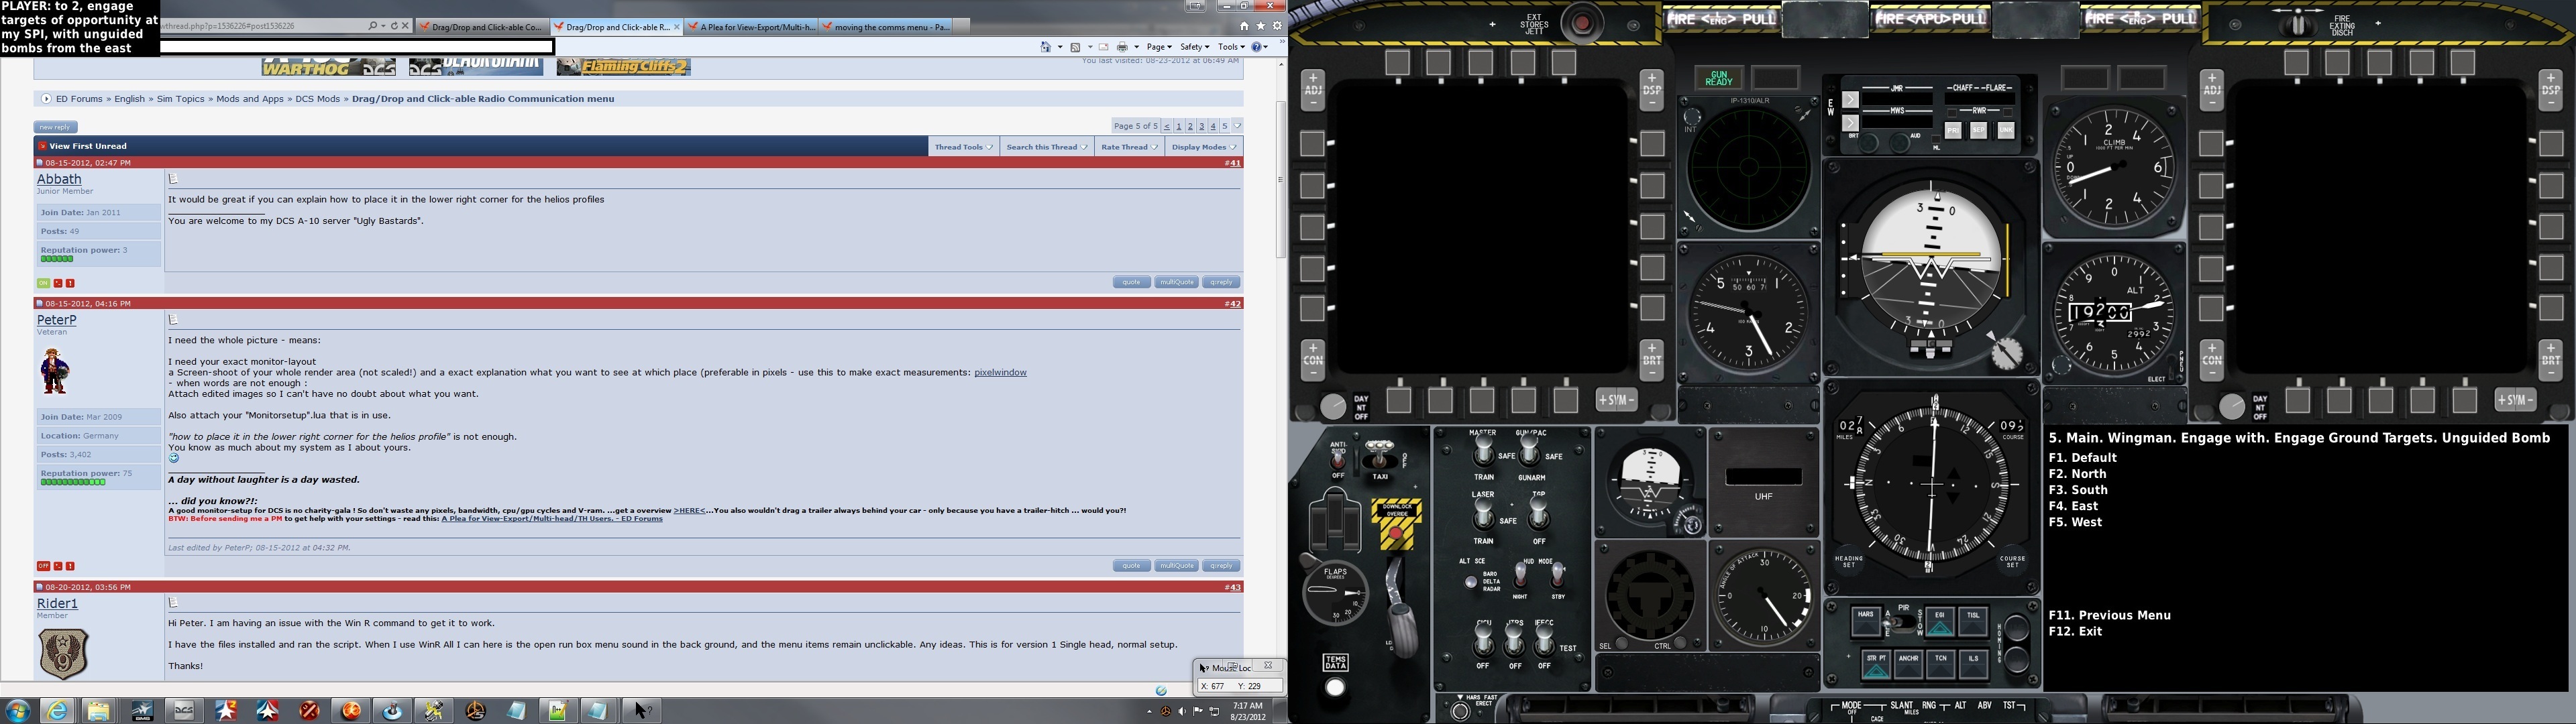This screenshot has width=2576, height=724.
Task: Open the page navigation dropdown after page 5
Action: click(x=1237, y=126)
